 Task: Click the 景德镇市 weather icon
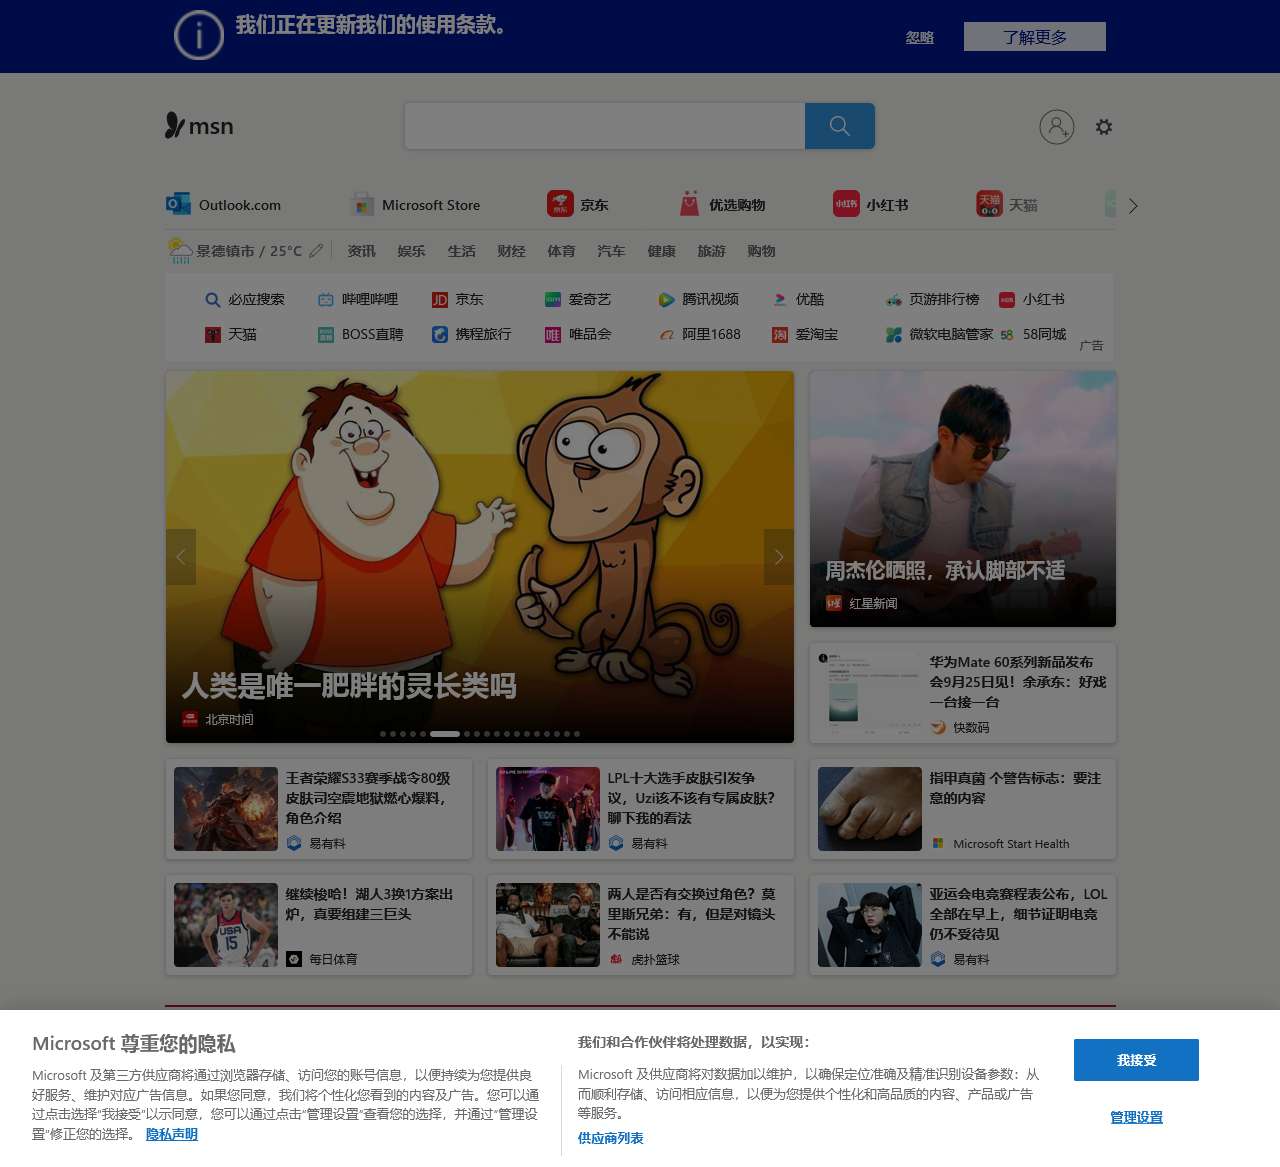point(180,251)
